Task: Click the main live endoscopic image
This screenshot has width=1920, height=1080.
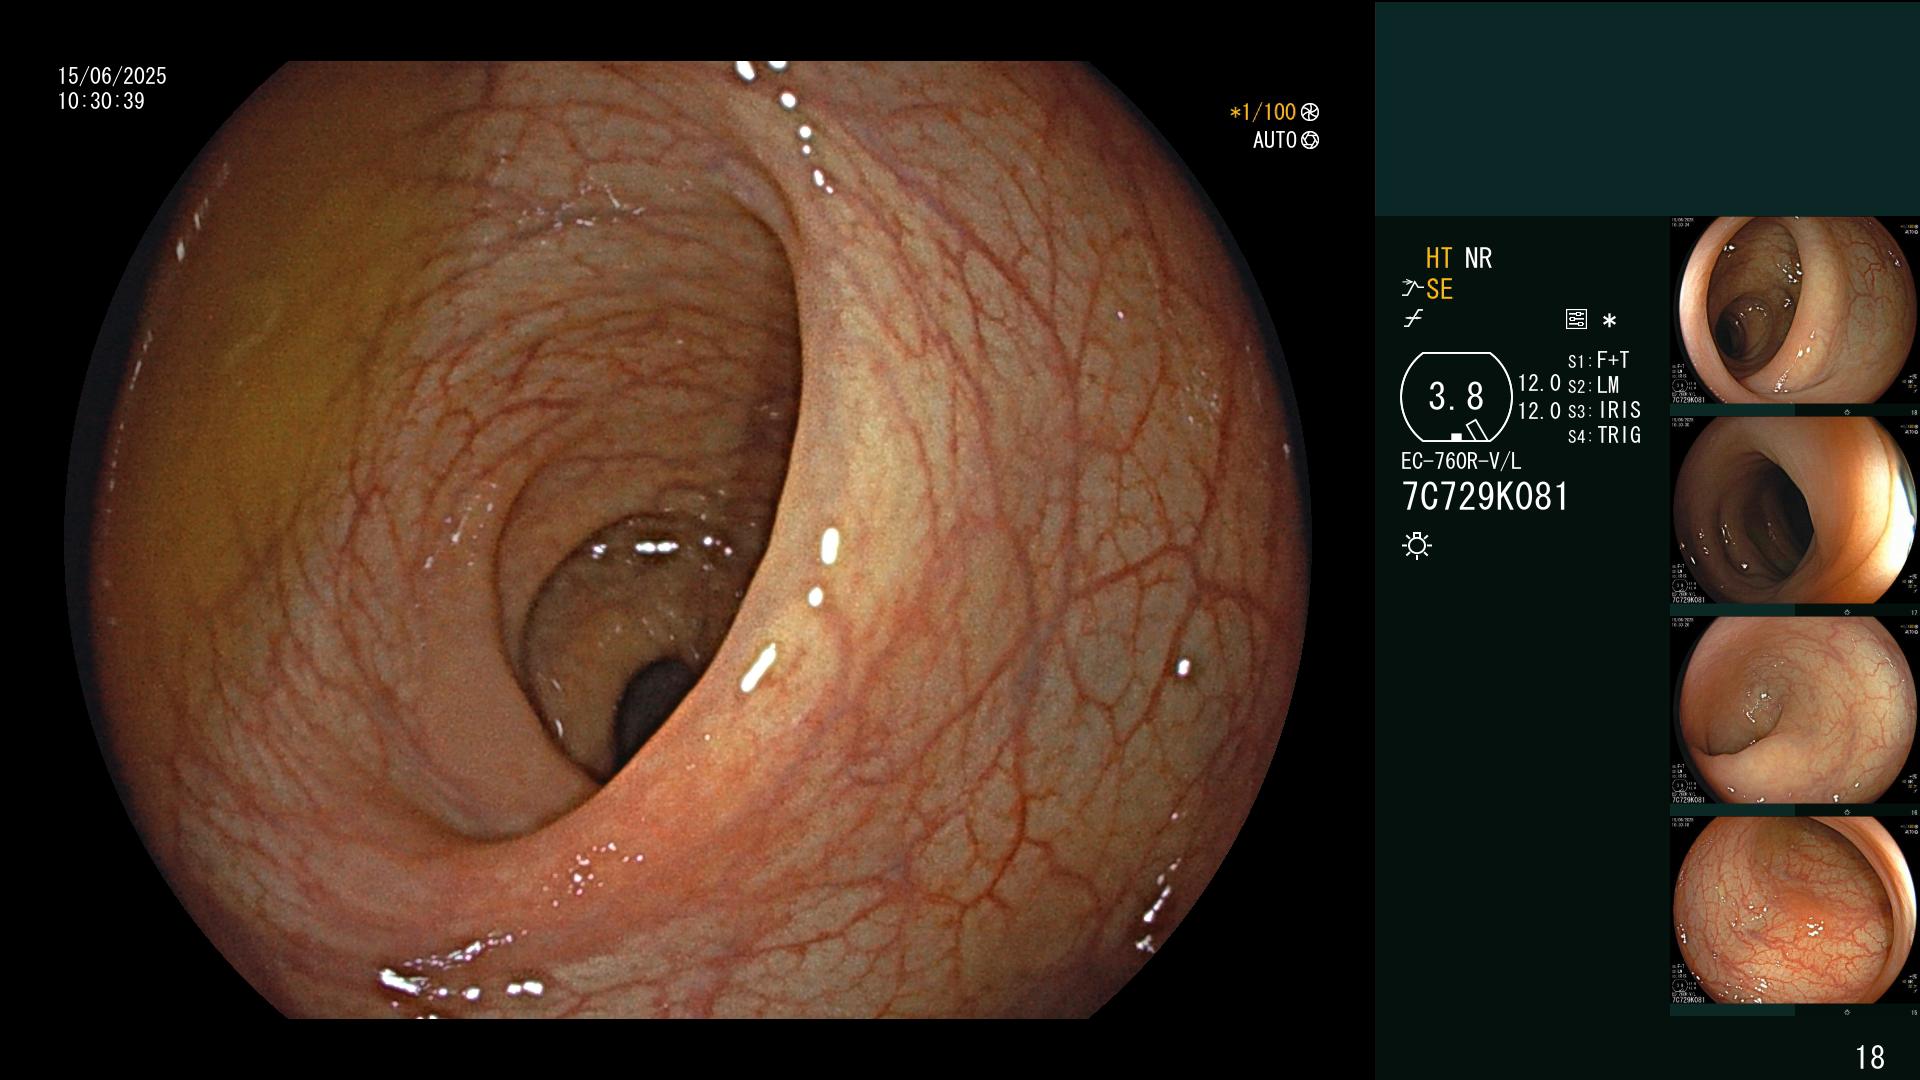Action: coord(688,540)
